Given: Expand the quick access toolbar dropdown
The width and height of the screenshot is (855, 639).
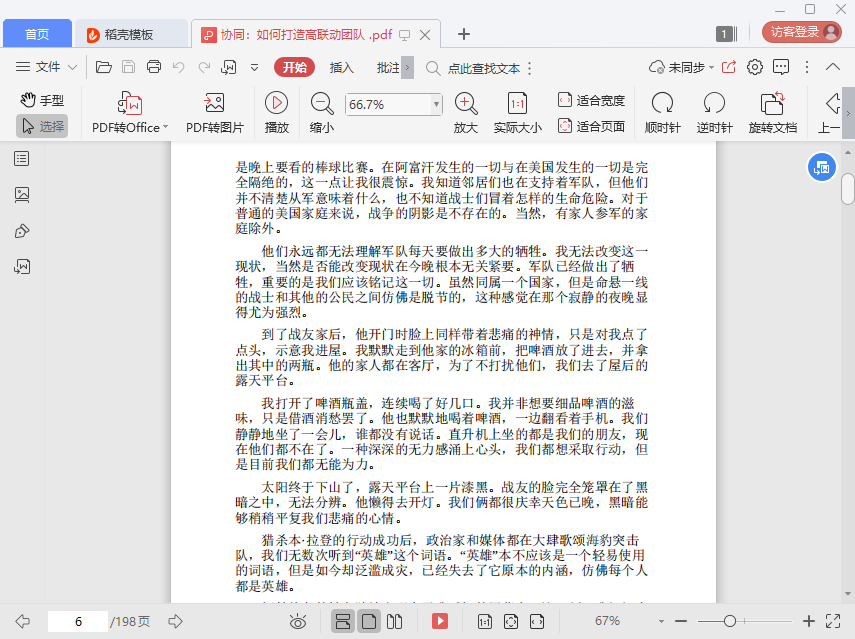Looking at the screenshot, I should pos(254,68).
